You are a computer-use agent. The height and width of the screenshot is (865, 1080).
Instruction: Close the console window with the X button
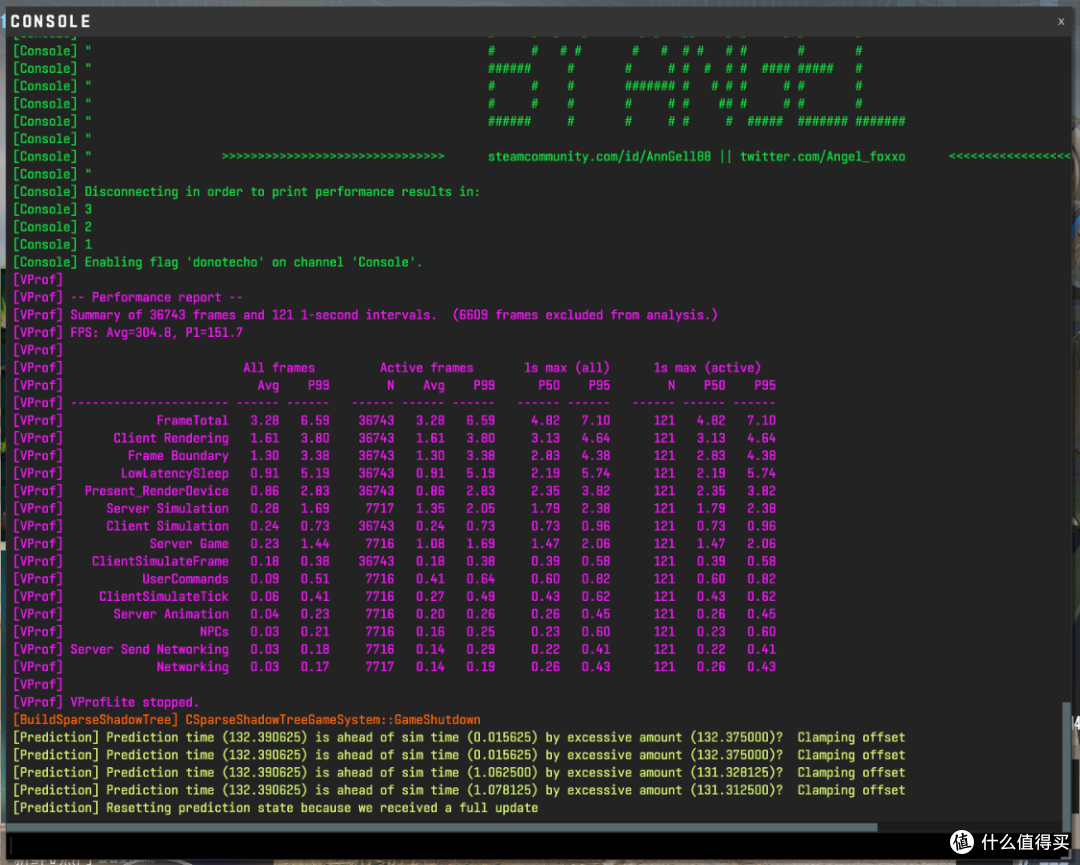(x=1061, y=21)
